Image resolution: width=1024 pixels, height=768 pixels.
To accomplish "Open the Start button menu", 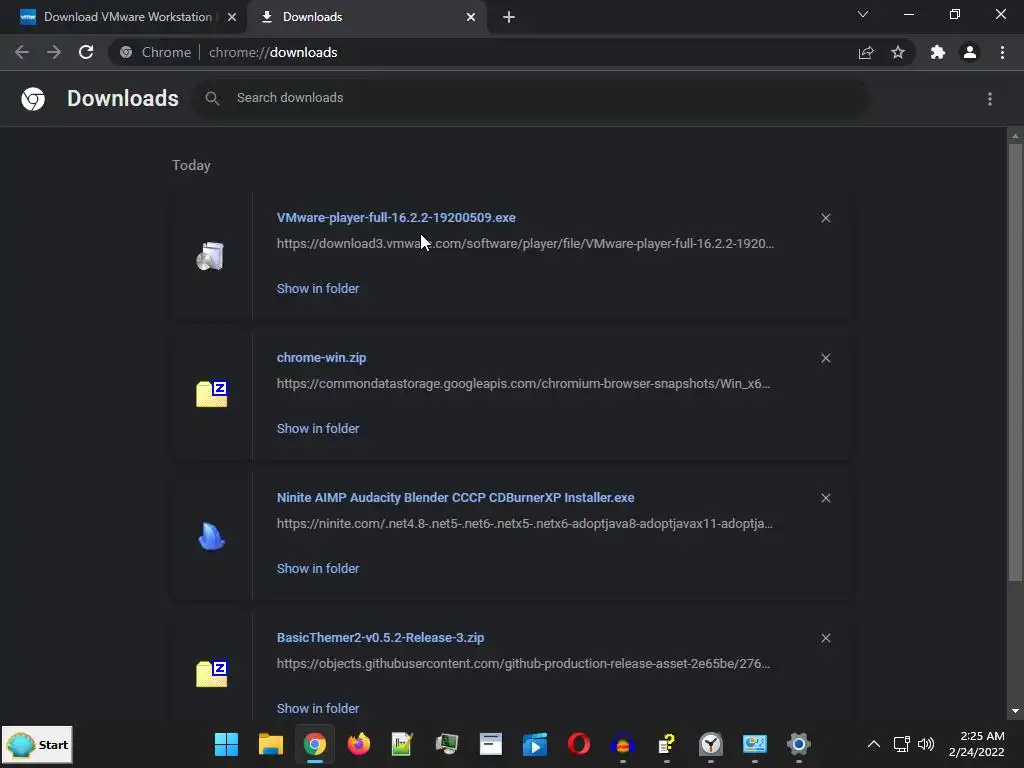I will [x=37, y=744].
